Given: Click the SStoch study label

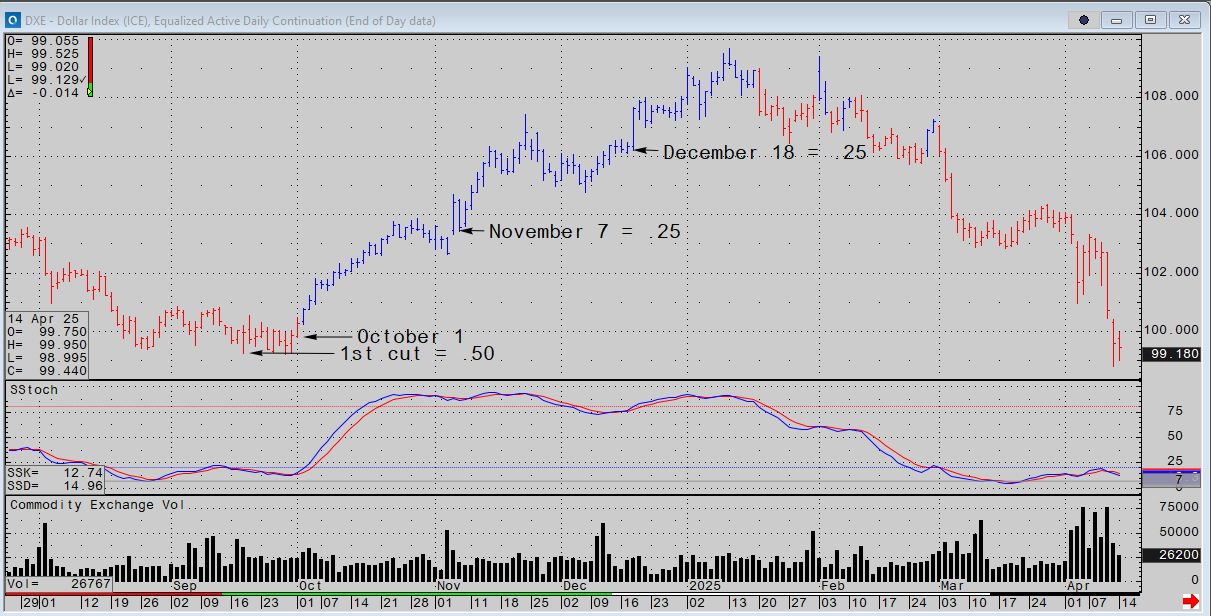Looking at the screenshot, I should click(34, 389).
